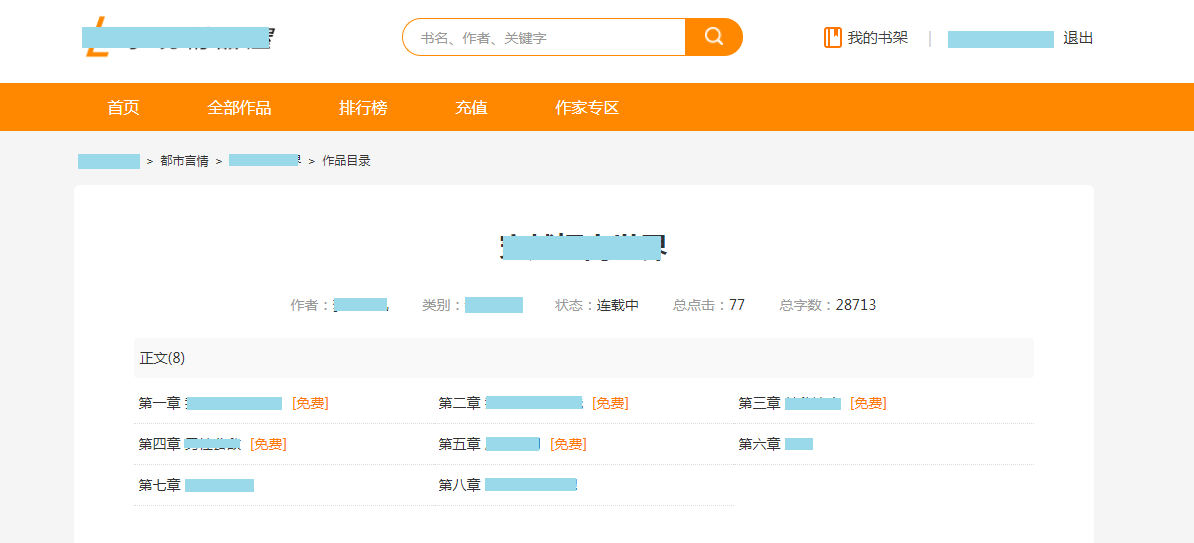
Task: Open 第一章 chapter link
Action: pyautogui.click(x=211, y=403)
